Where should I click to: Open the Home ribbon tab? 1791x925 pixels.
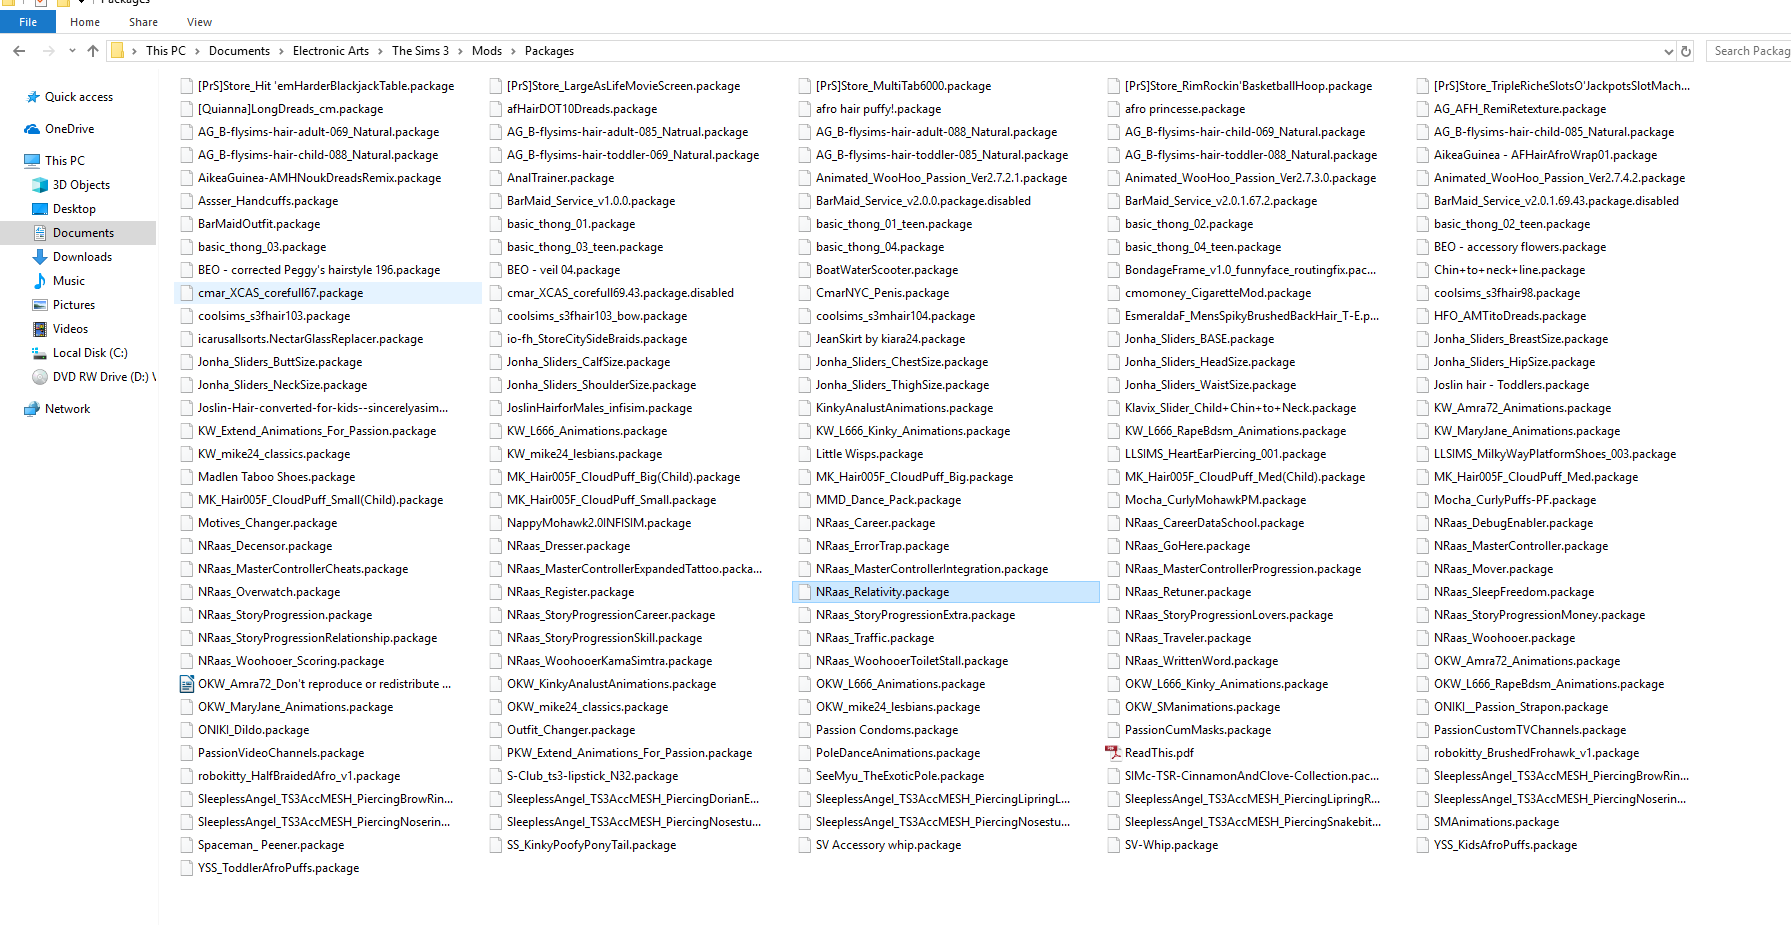[85, 22]
